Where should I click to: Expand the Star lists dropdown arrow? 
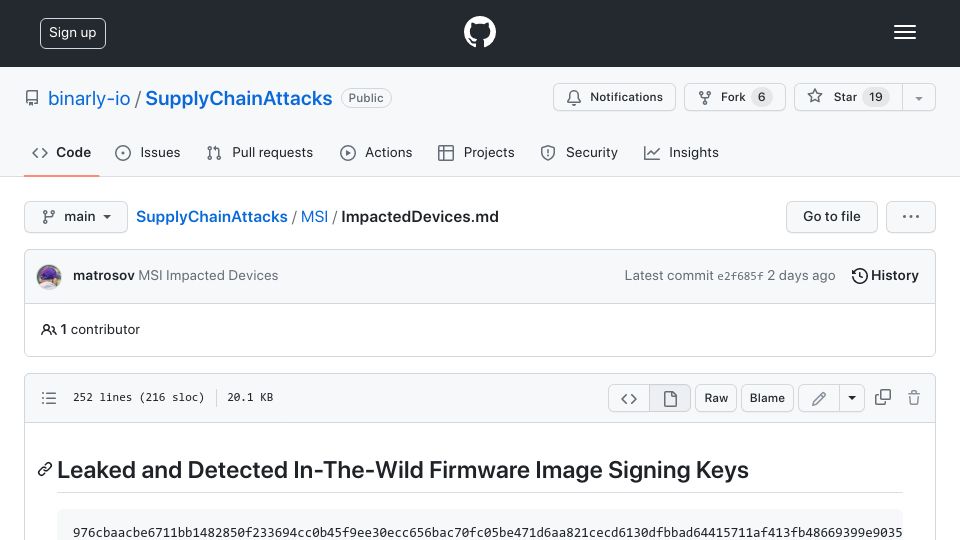919,98
